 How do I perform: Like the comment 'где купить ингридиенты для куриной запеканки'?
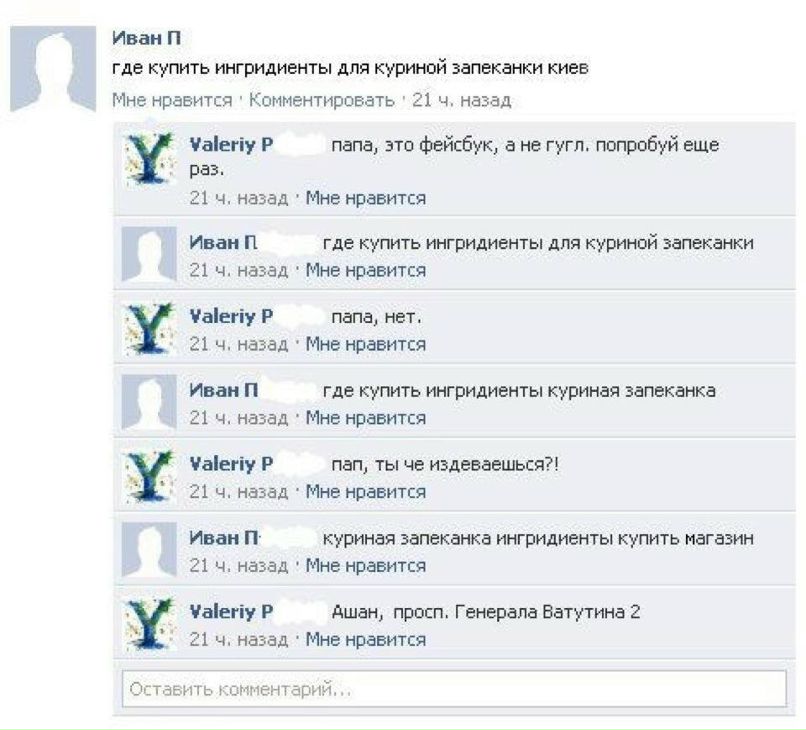tap(365, 270)
